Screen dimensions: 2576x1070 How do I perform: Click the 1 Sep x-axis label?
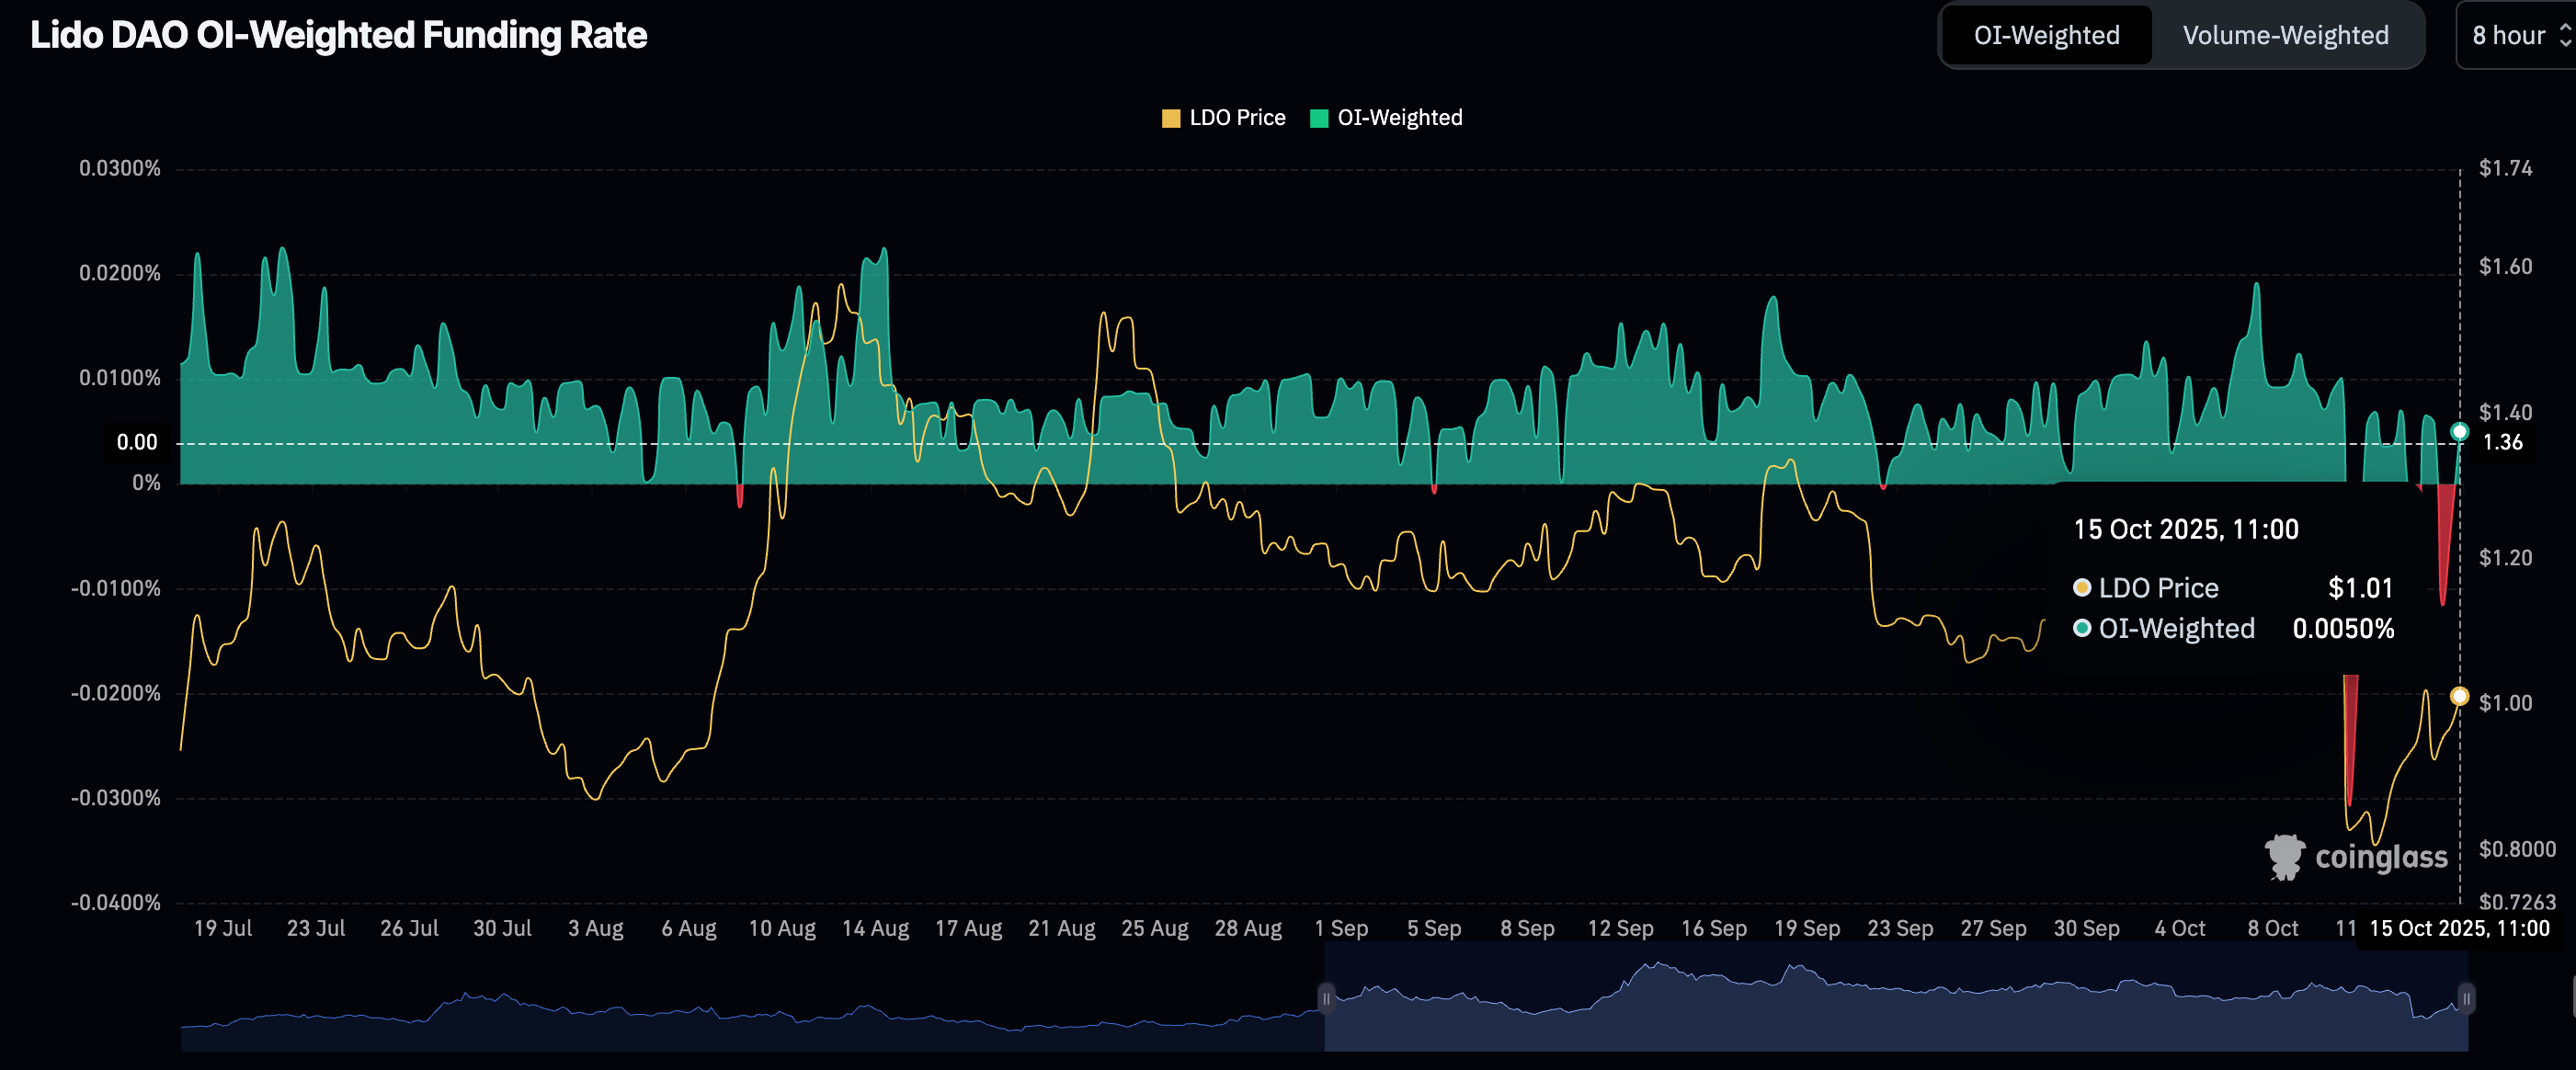coord(1341,928)
